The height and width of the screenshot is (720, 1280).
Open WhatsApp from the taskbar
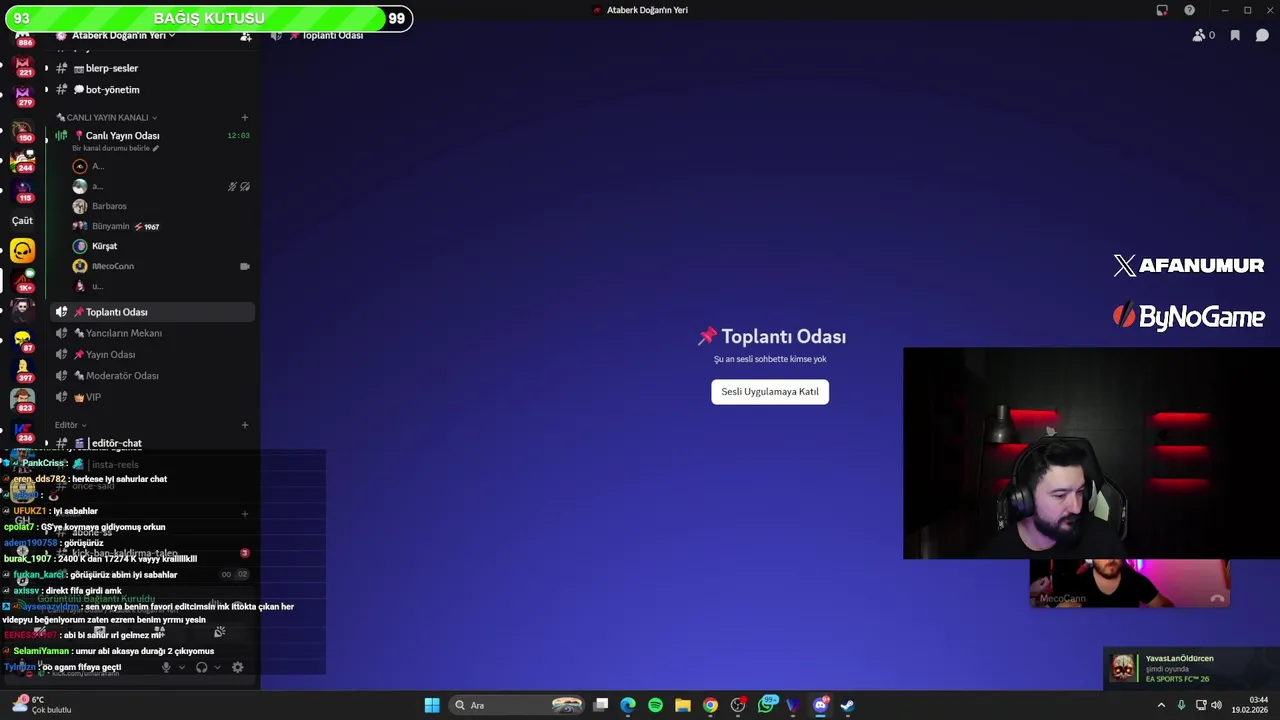767,704
